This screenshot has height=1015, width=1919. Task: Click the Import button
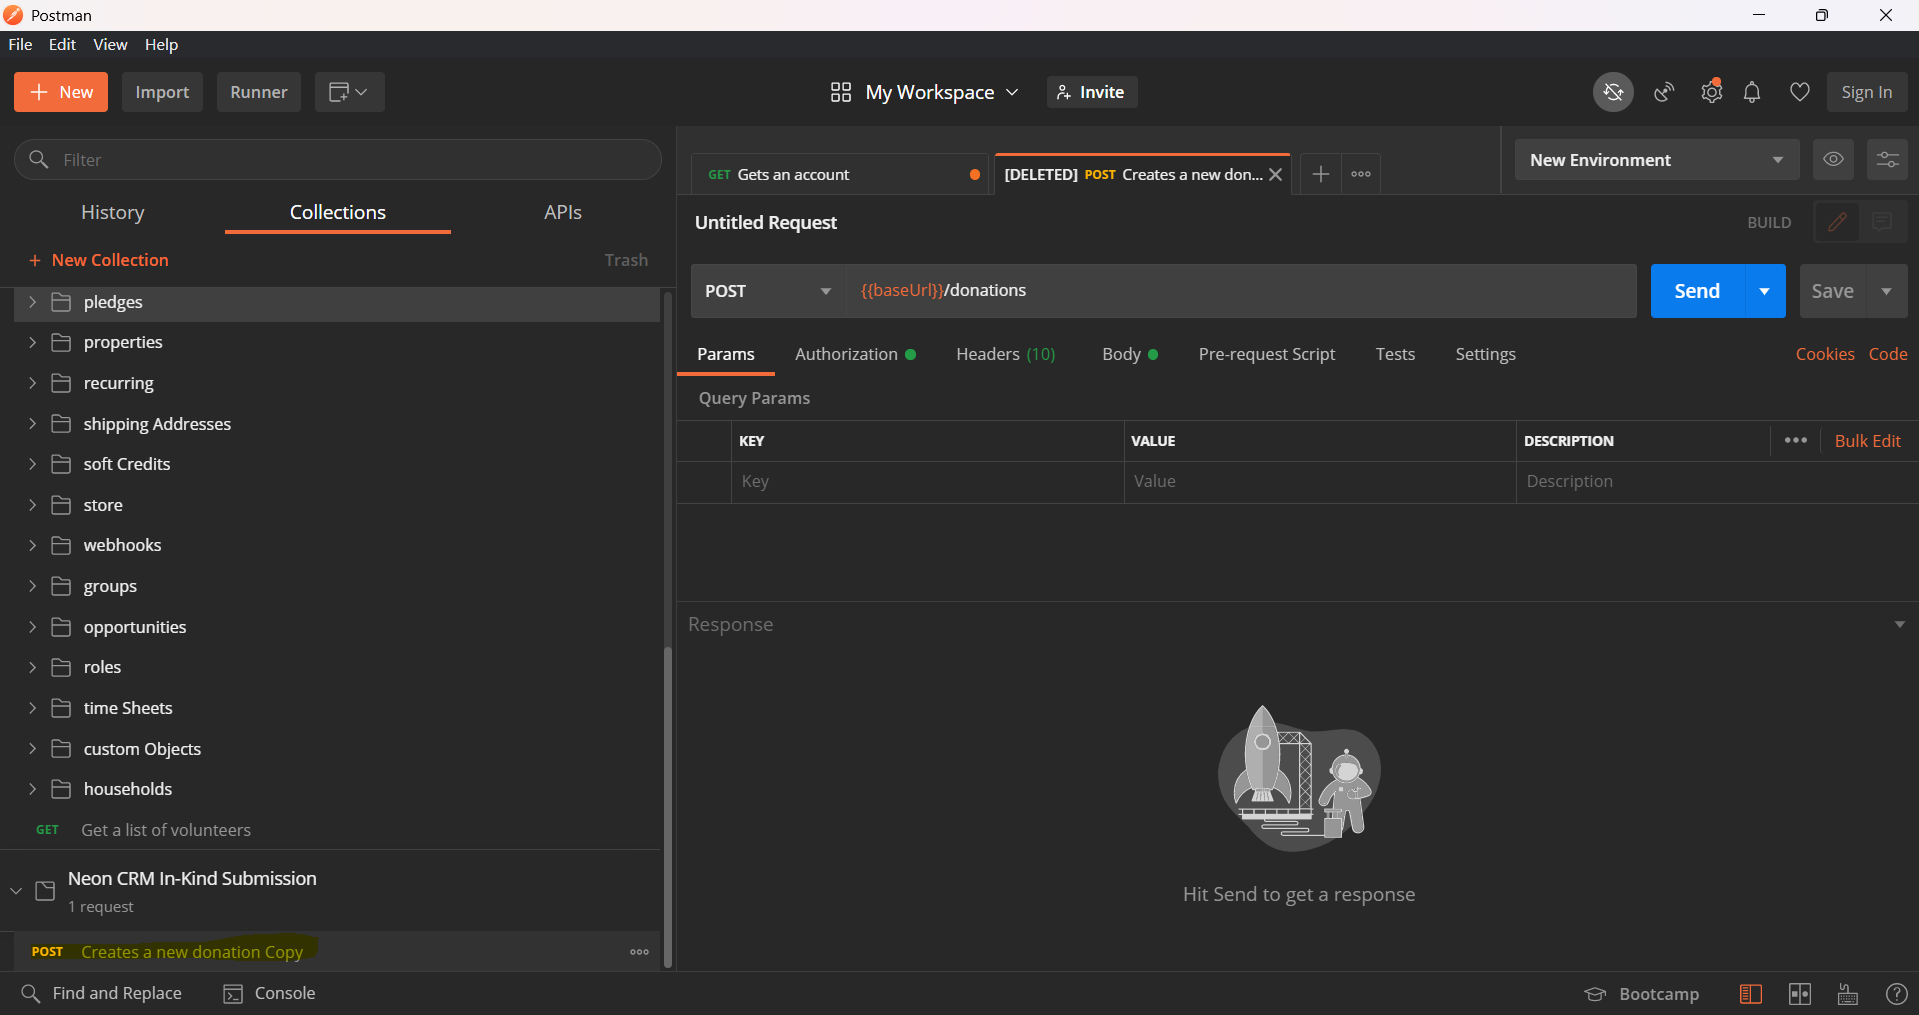coord(162,92)
